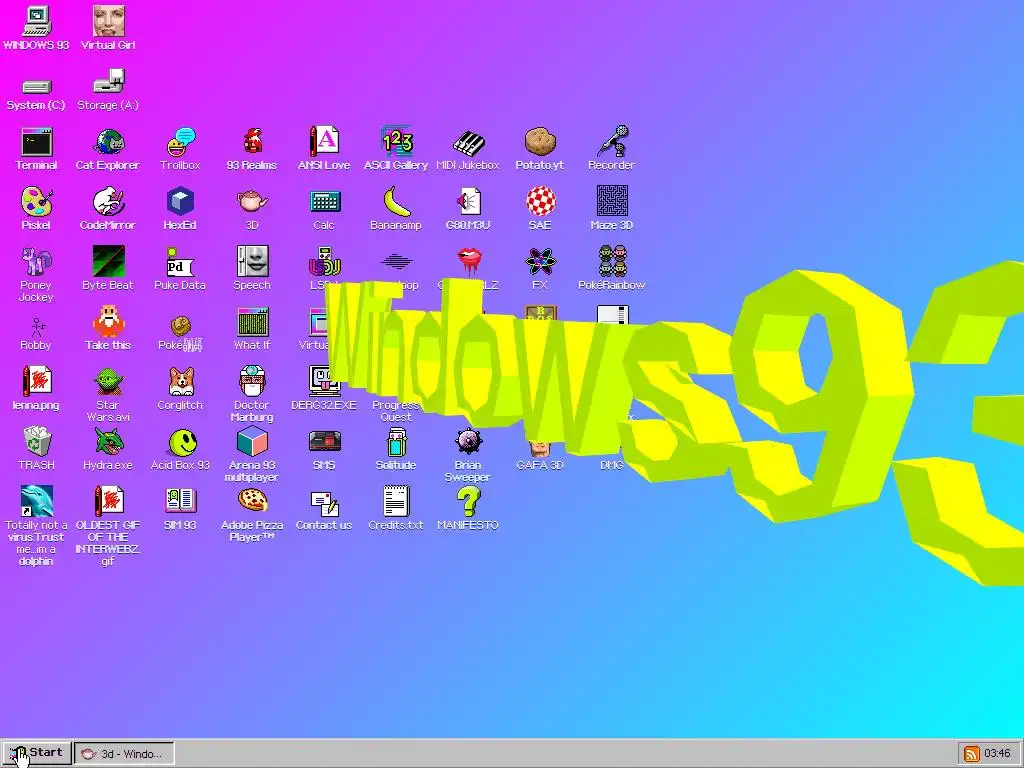Launch the SIM 93 book icon

pos(180,502)
